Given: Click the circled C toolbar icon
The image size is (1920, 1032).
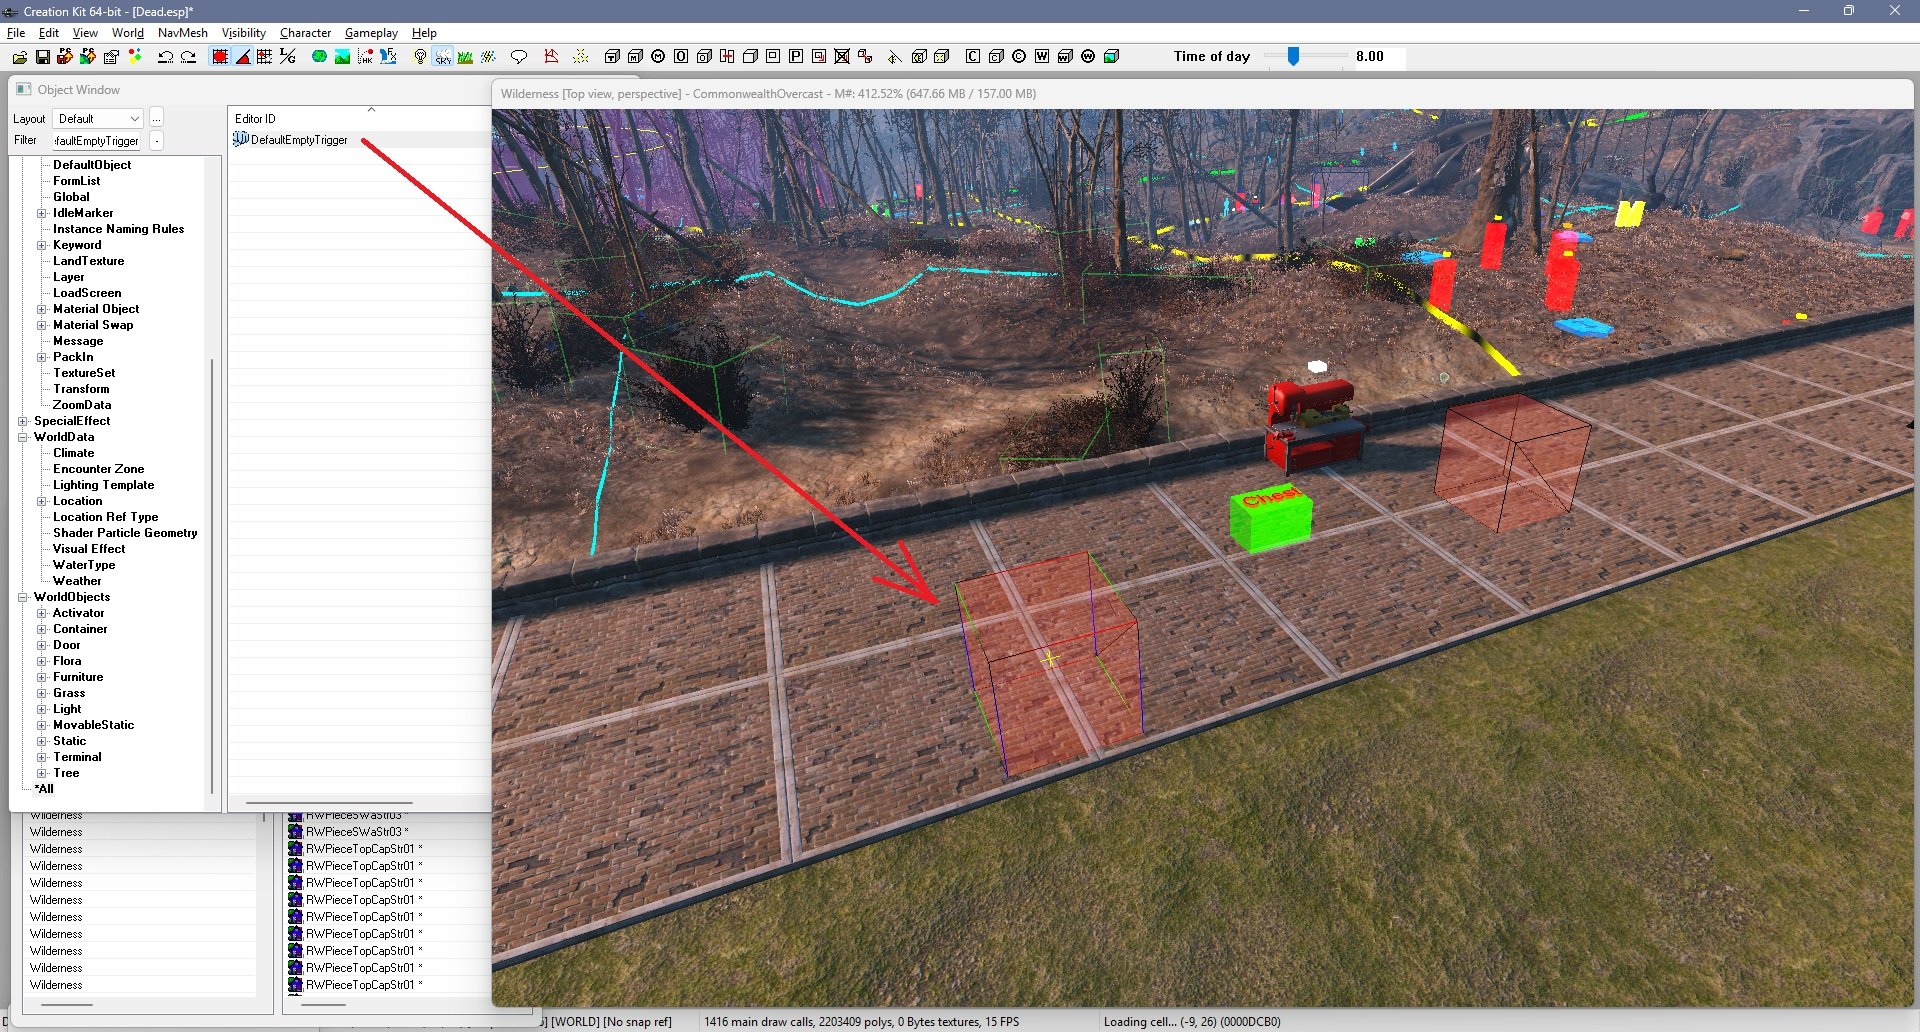Looking at the screenshot, I should pos(1019,57).
